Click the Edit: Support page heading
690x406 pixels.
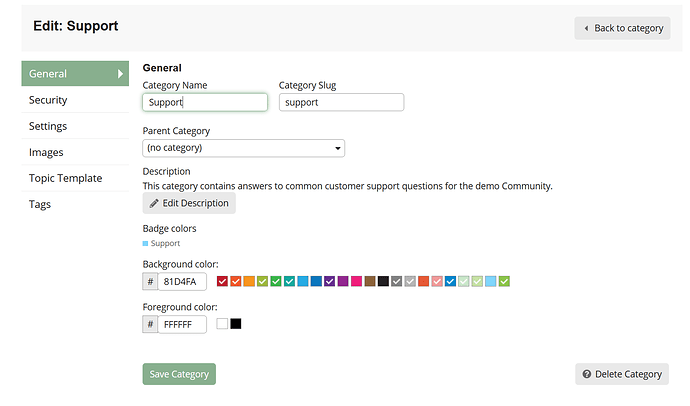click(x=76, y=26)
